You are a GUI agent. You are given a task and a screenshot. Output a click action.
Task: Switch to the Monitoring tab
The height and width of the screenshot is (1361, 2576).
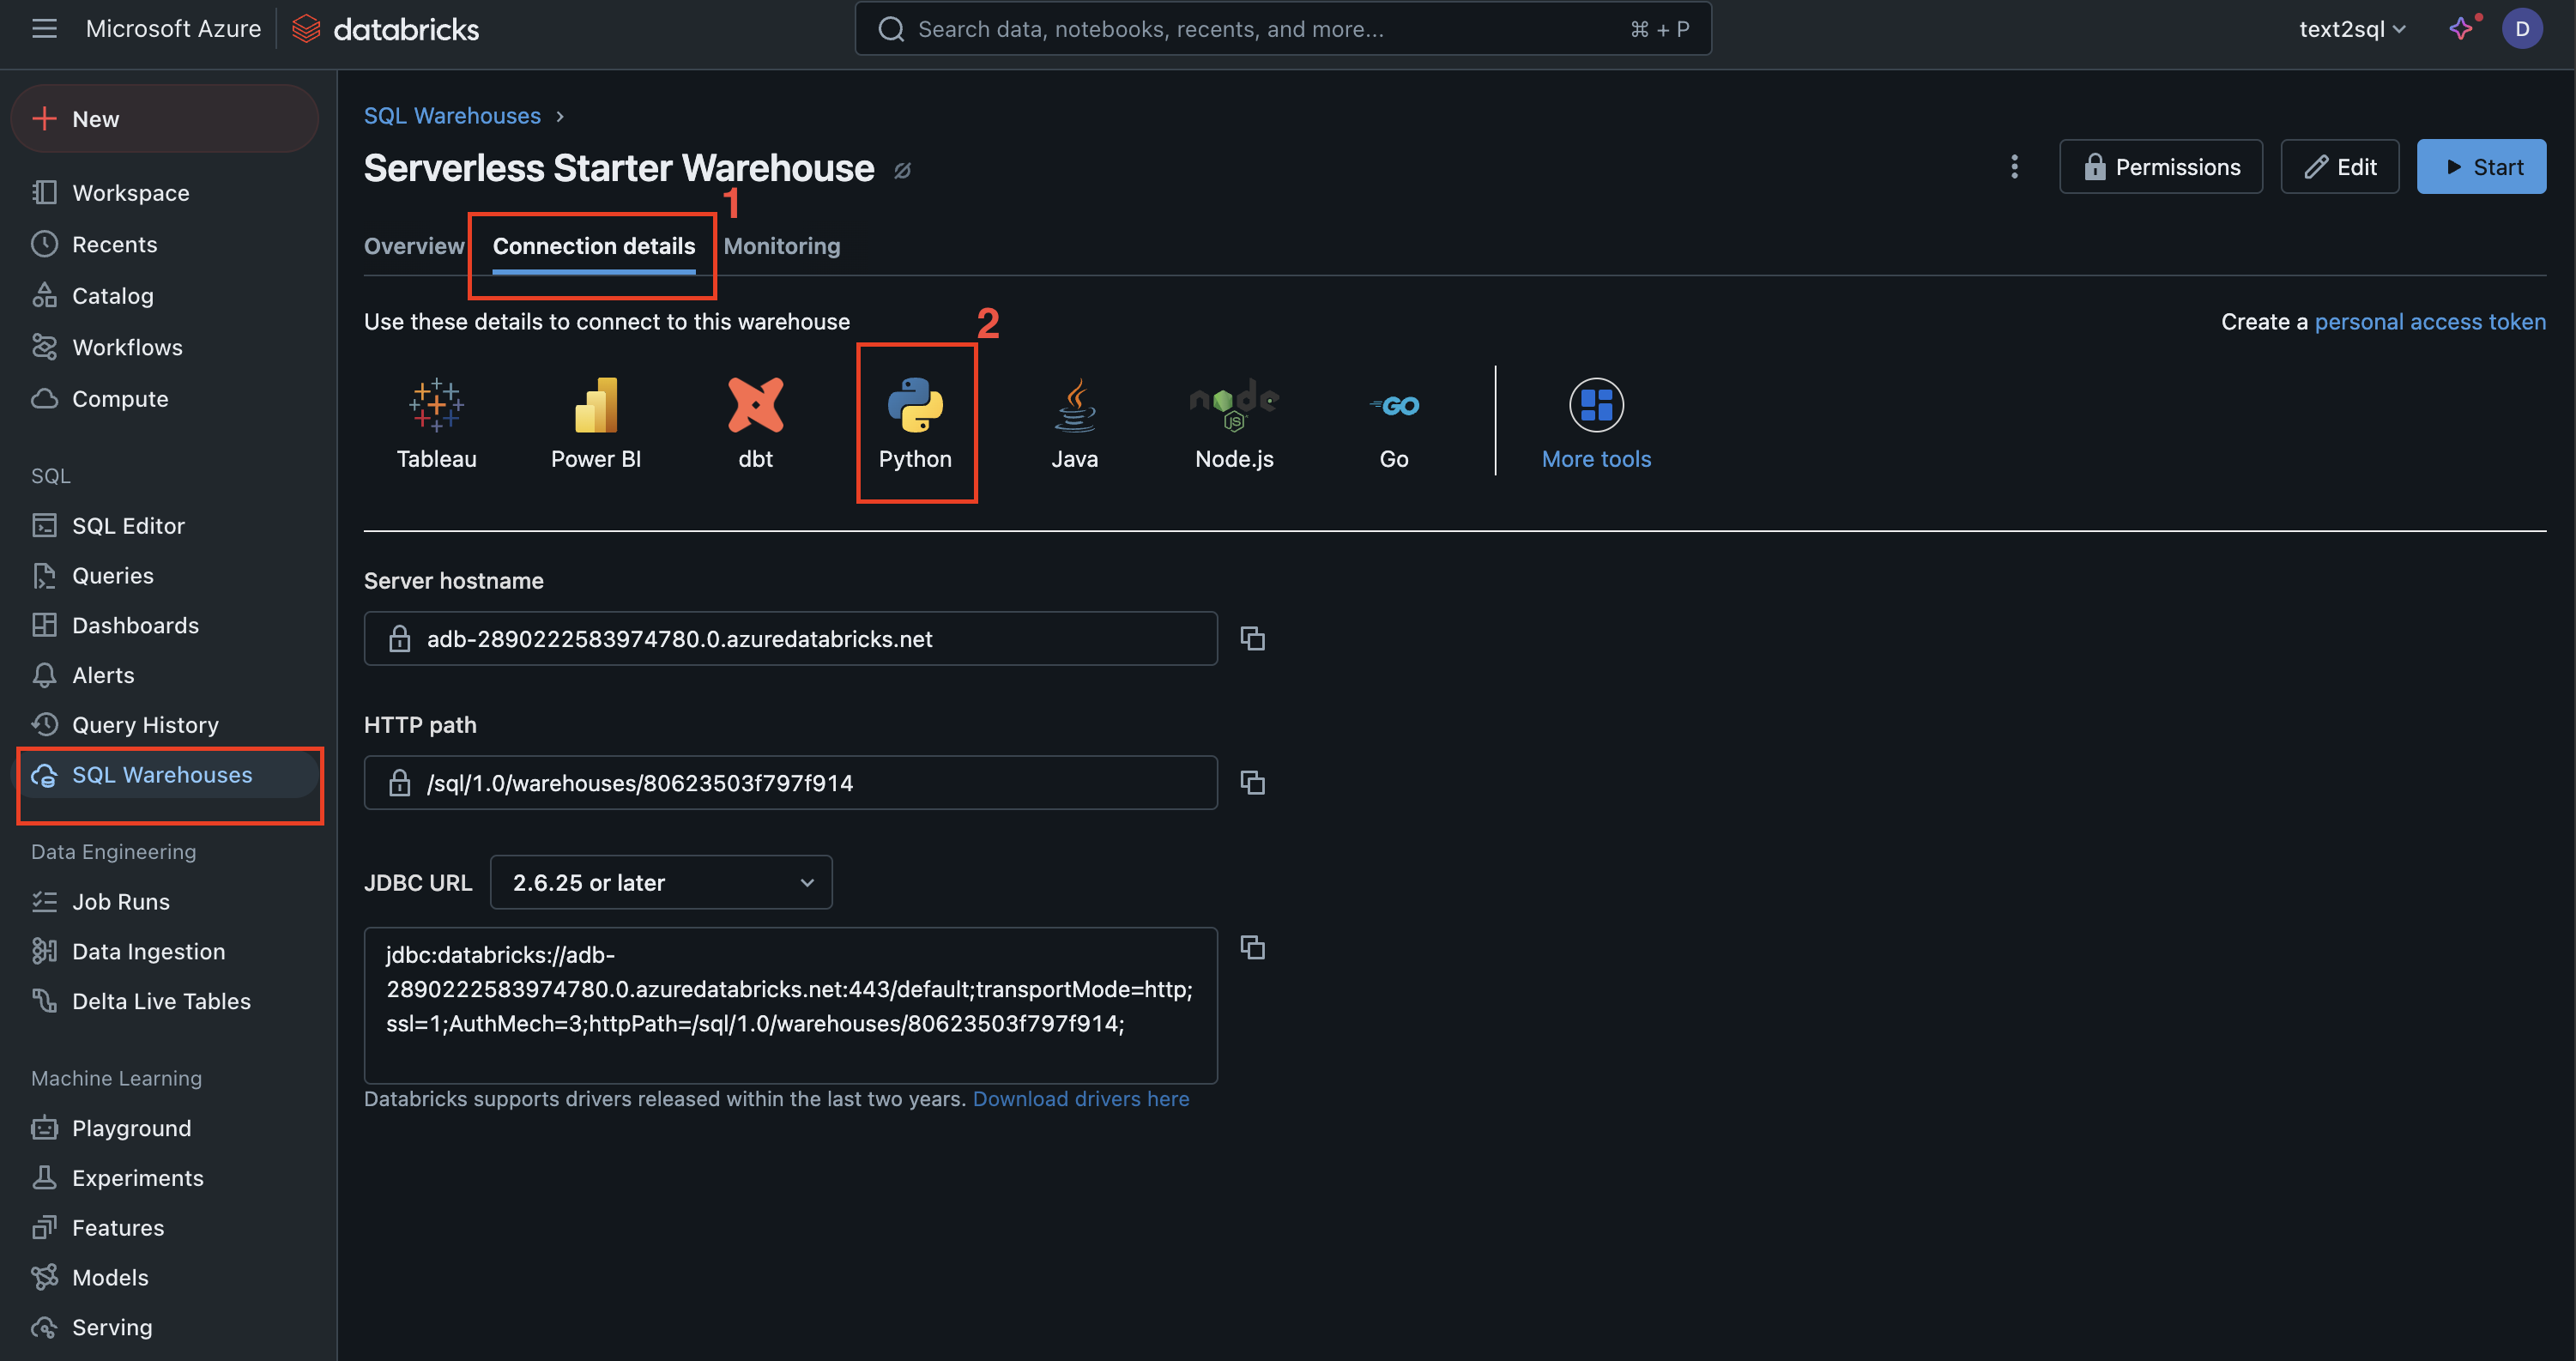(782, 246)
